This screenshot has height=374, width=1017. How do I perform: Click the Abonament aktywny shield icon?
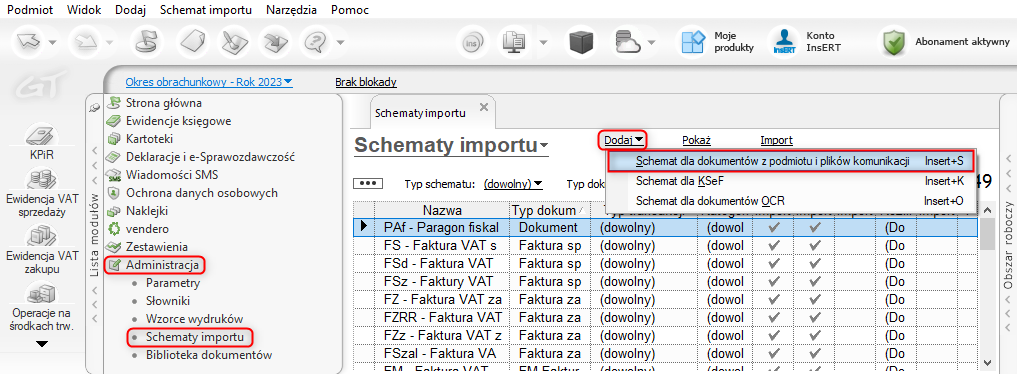895,42
